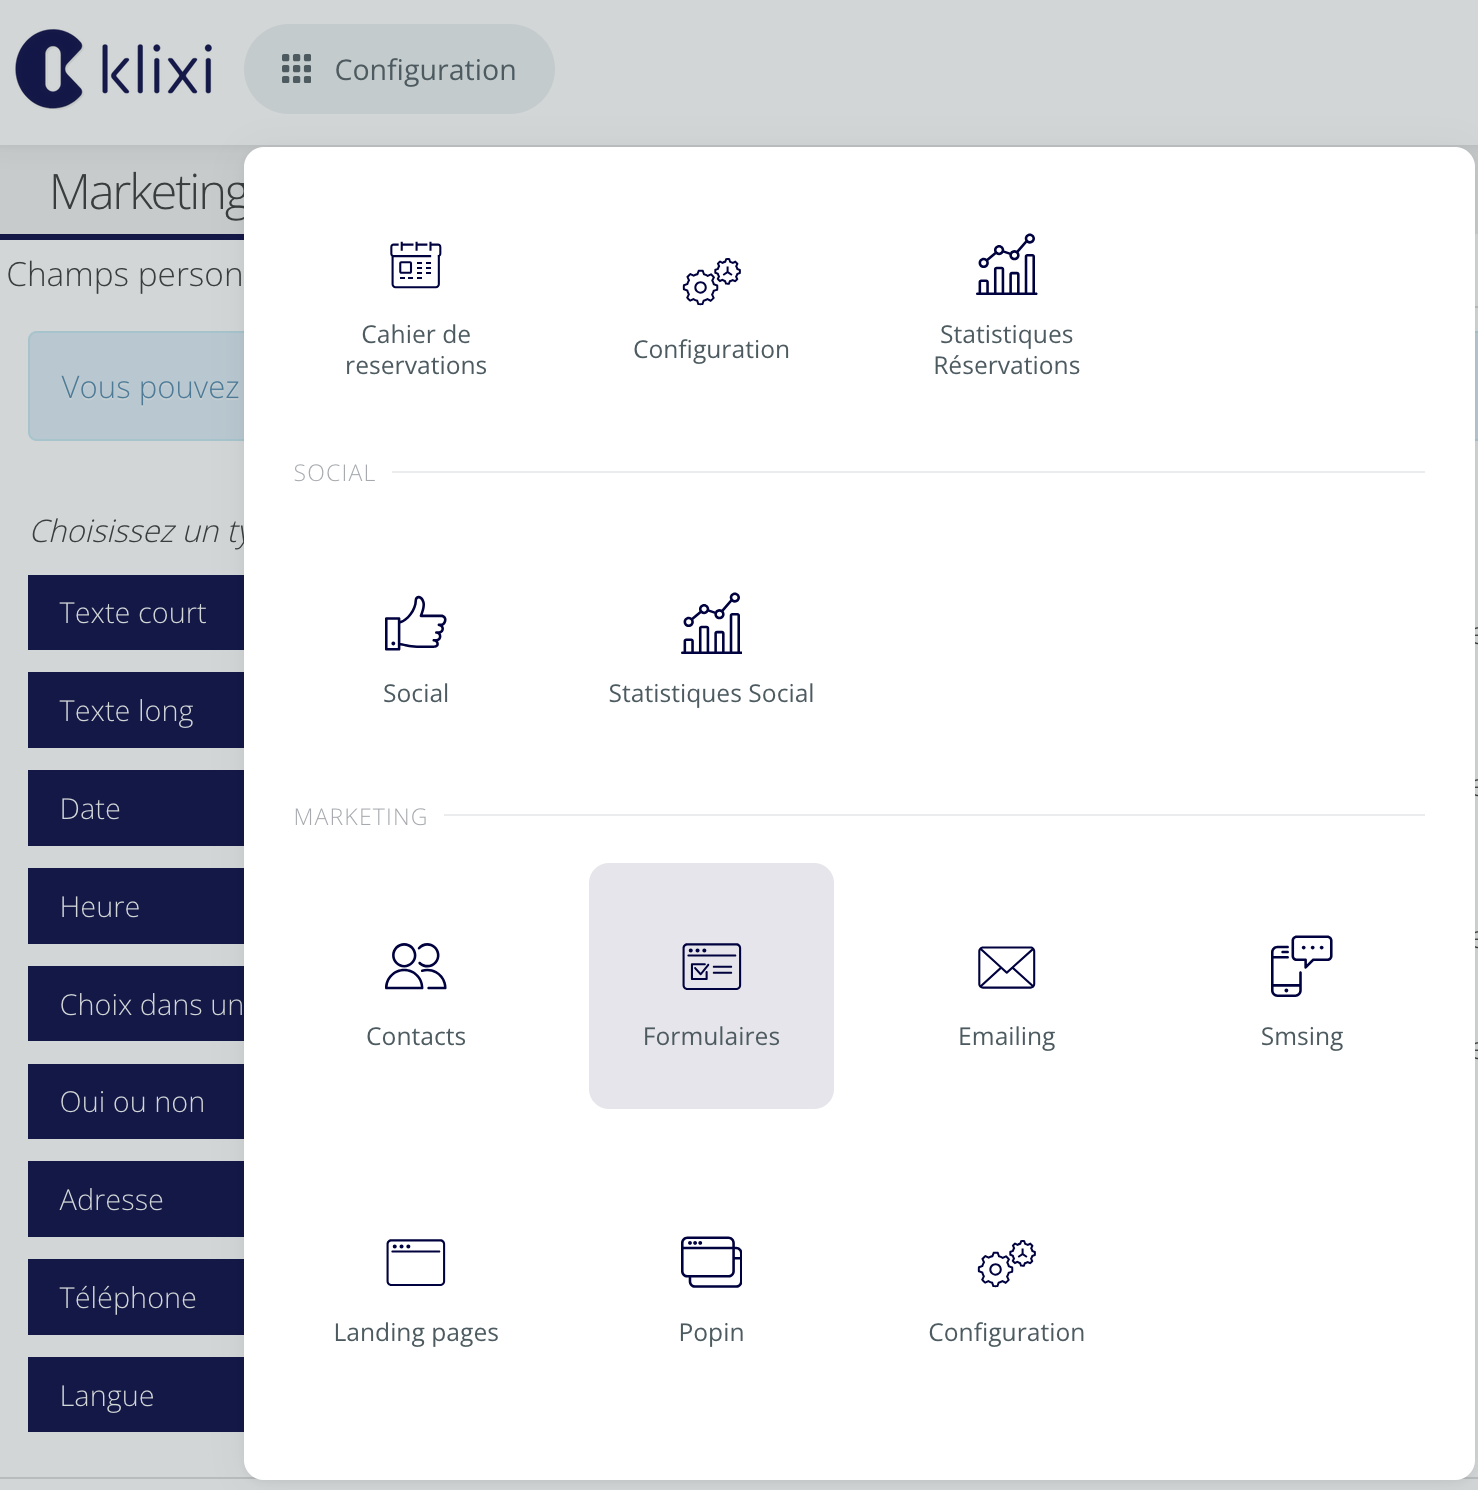Select the Texte long field type
The width and height of the screenshot is (1478, 1490).
click(136, 710)
